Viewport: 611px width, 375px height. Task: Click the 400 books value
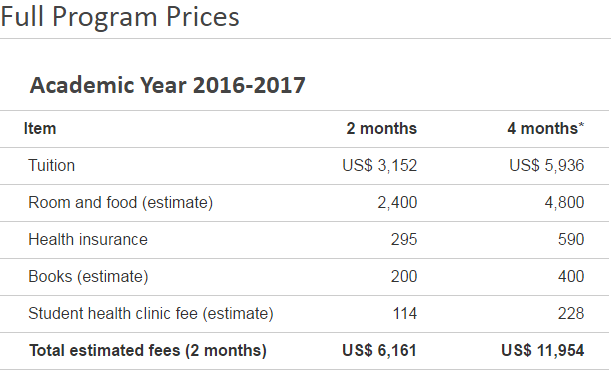[x=571, y=277]
